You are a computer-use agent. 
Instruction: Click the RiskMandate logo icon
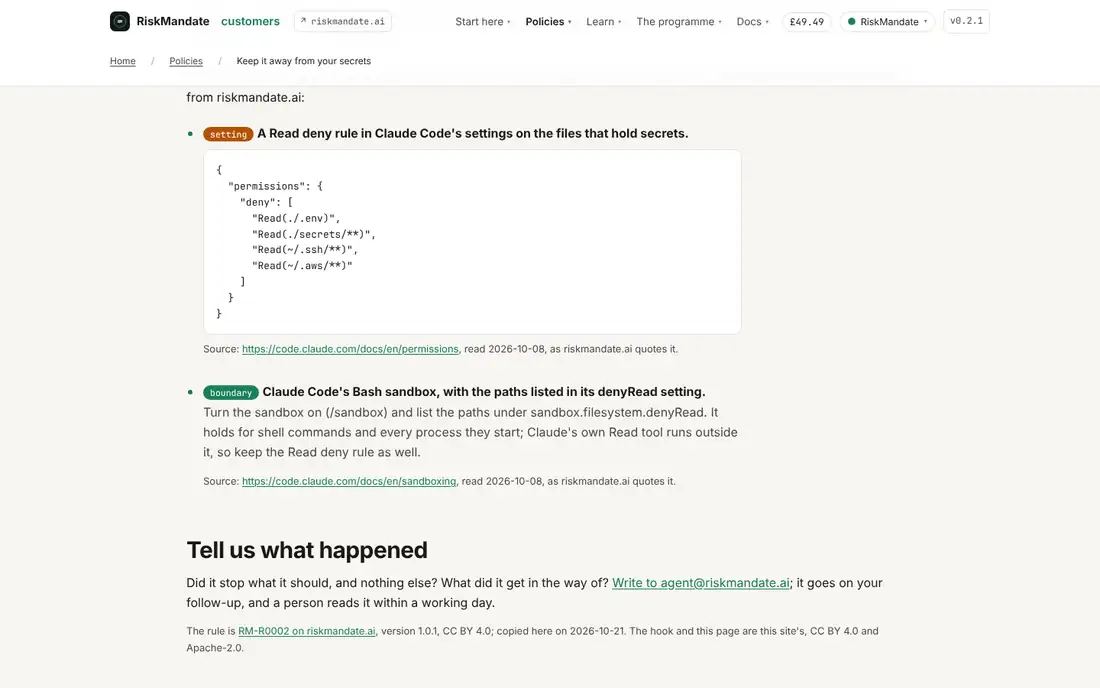[119, 21]
